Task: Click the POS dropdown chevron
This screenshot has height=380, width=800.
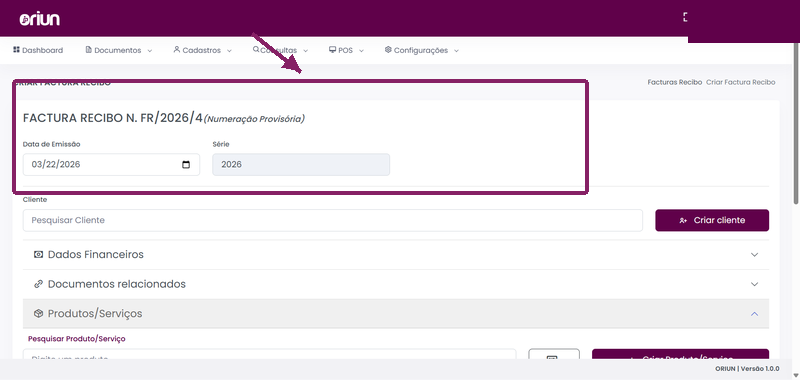Action: pos(361,50)
